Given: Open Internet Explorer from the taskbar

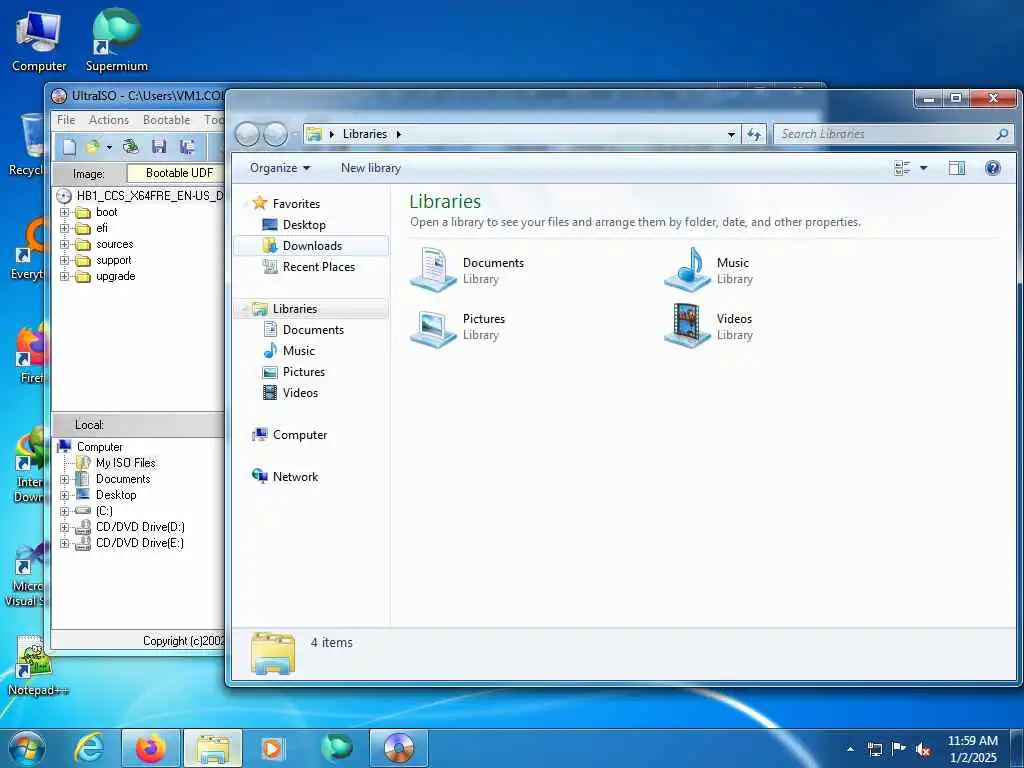Looking at the screenshot, I should point(89,748).
